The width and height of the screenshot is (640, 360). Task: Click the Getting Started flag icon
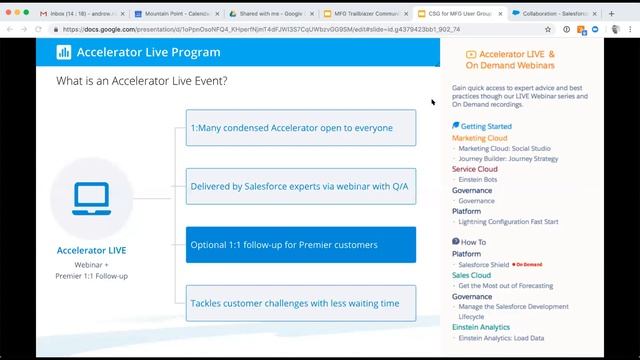click(x=456, y=125)
